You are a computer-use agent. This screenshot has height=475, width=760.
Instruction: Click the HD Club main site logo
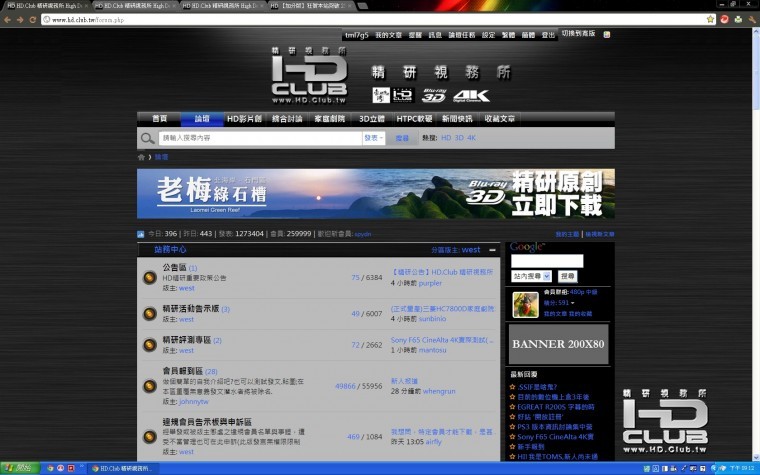point(309,76)
